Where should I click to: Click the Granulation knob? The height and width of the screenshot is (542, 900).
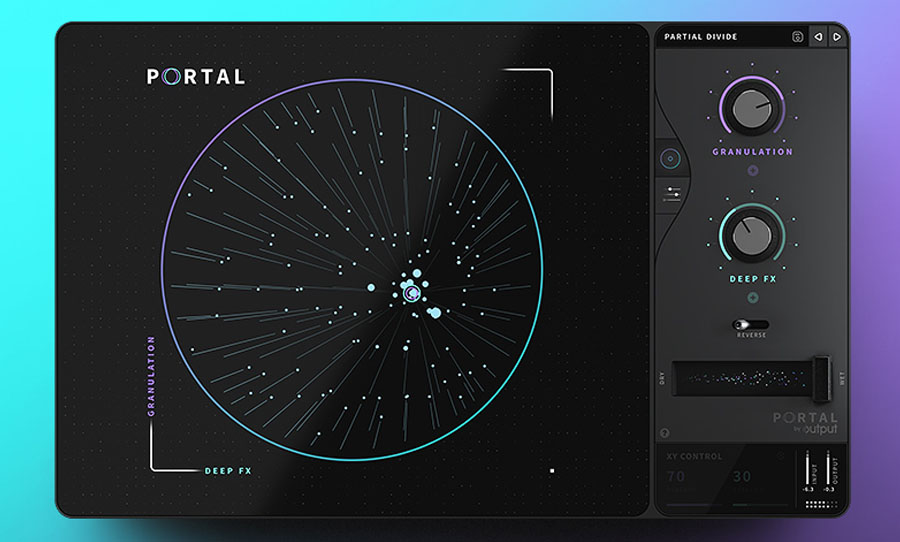(x=752, y=108)
